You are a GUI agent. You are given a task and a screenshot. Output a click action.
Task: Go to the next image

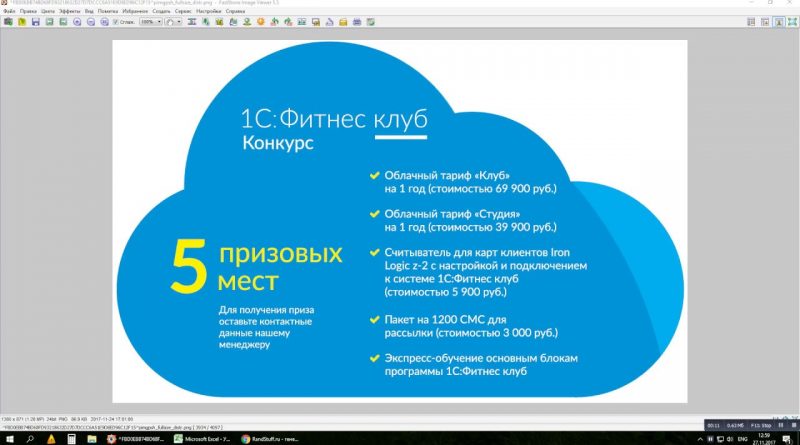click(x=63, y=22)
